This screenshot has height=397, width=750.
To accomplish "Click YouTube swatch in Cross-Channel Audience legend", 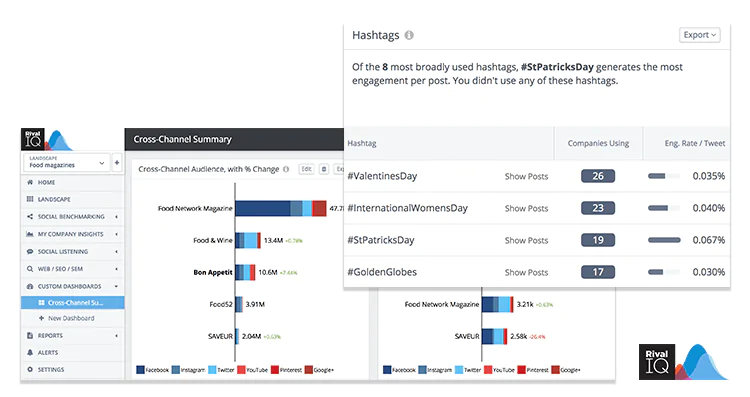I will [x=241, y=370].
